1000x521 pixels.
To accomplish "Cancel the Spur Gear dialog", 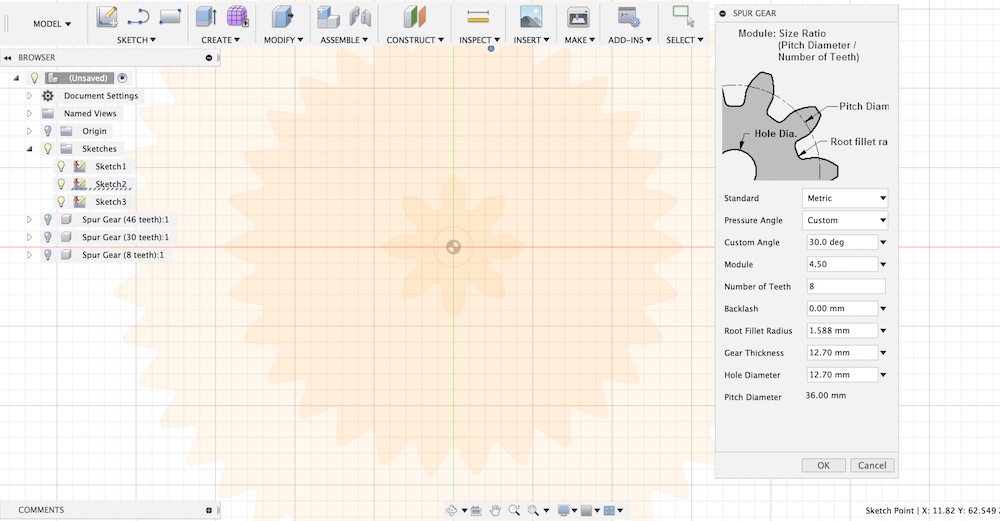I will pyautogui.click(x=872, y=466).
